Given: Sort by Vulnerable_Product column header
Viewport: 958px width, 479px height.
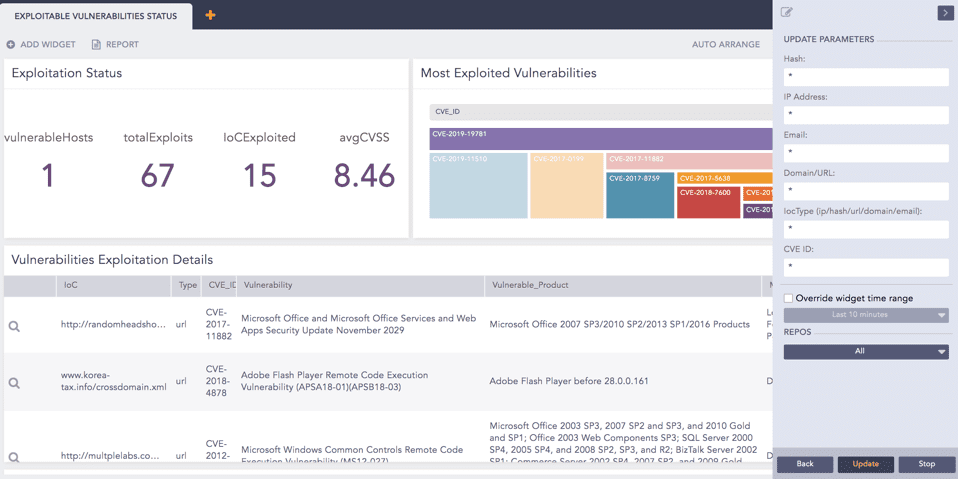Looking at the screenshot, I should pos(623,285).
